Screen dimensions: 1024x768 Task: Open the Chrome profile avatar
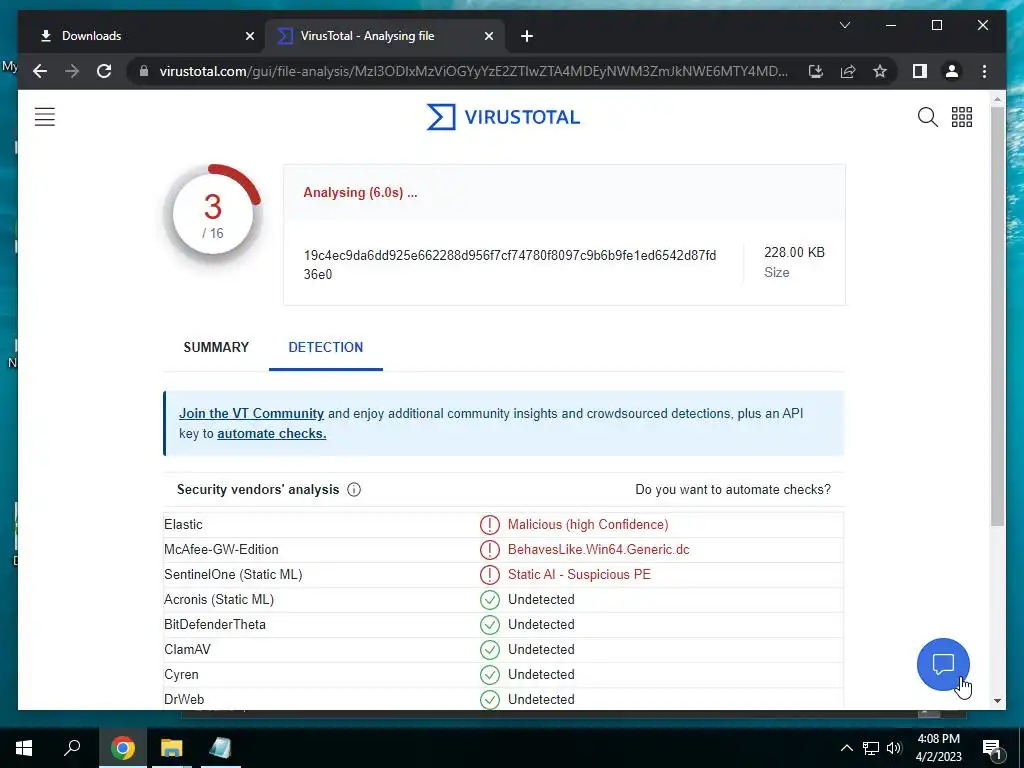coord(952,71)
